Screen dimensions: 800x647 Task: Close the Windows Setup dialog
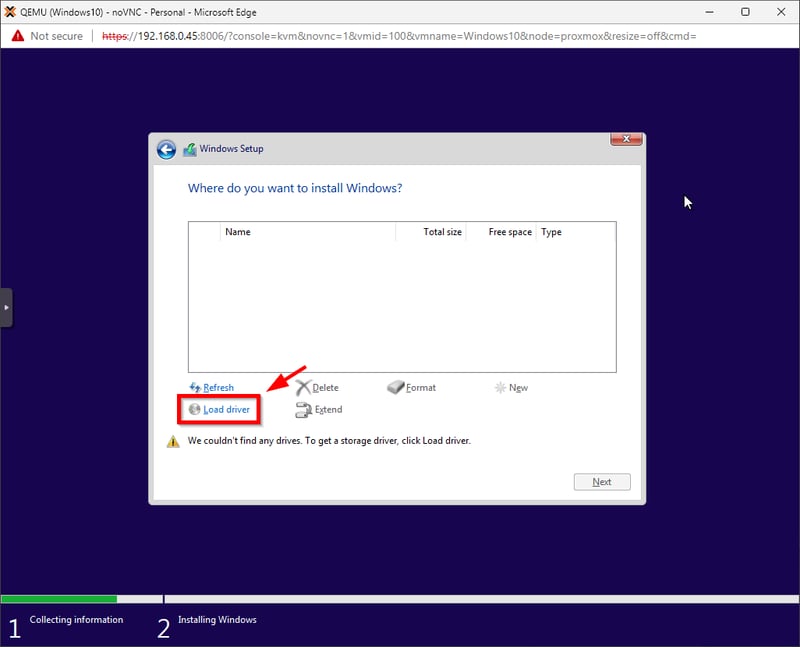tap(625, 139)
